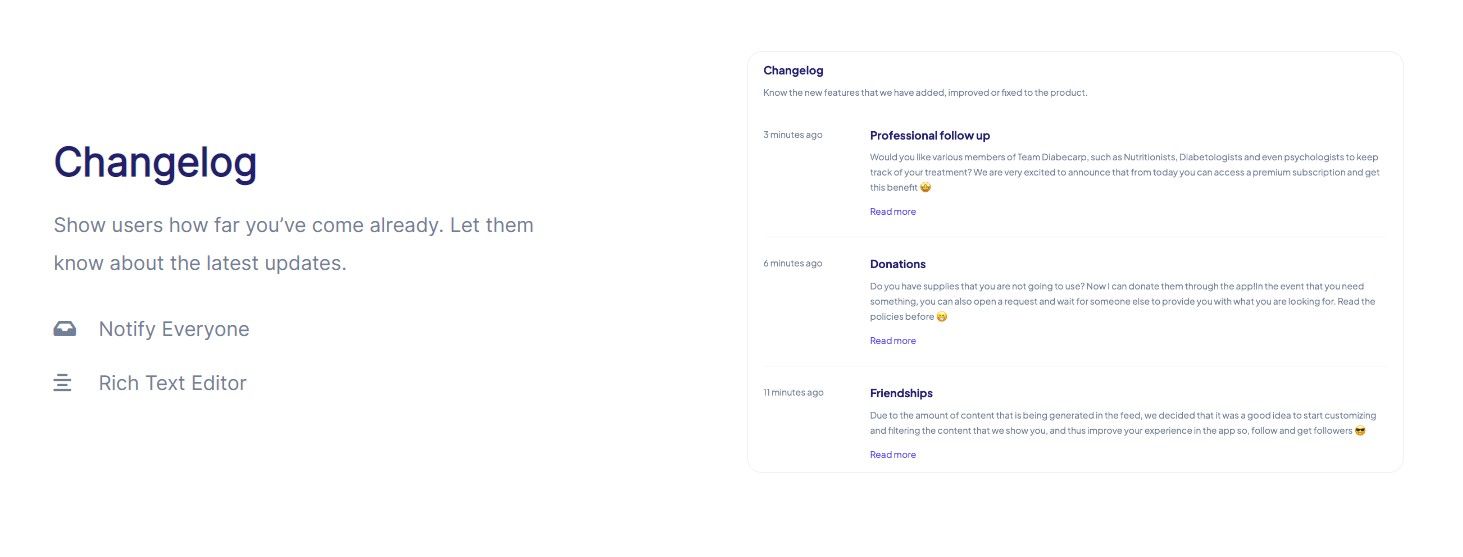Click the 'Show users how far' description text

pos(294,244)
